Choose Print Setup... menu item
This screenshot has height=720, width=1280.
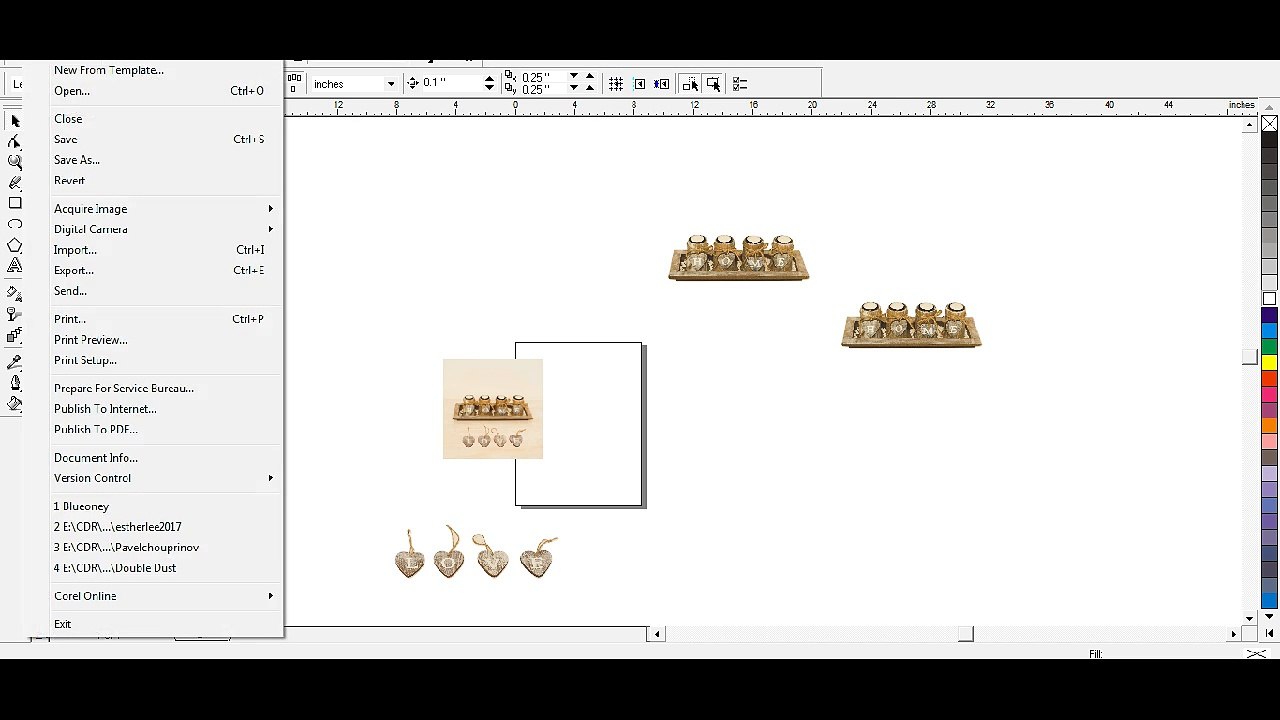(163, 360)
